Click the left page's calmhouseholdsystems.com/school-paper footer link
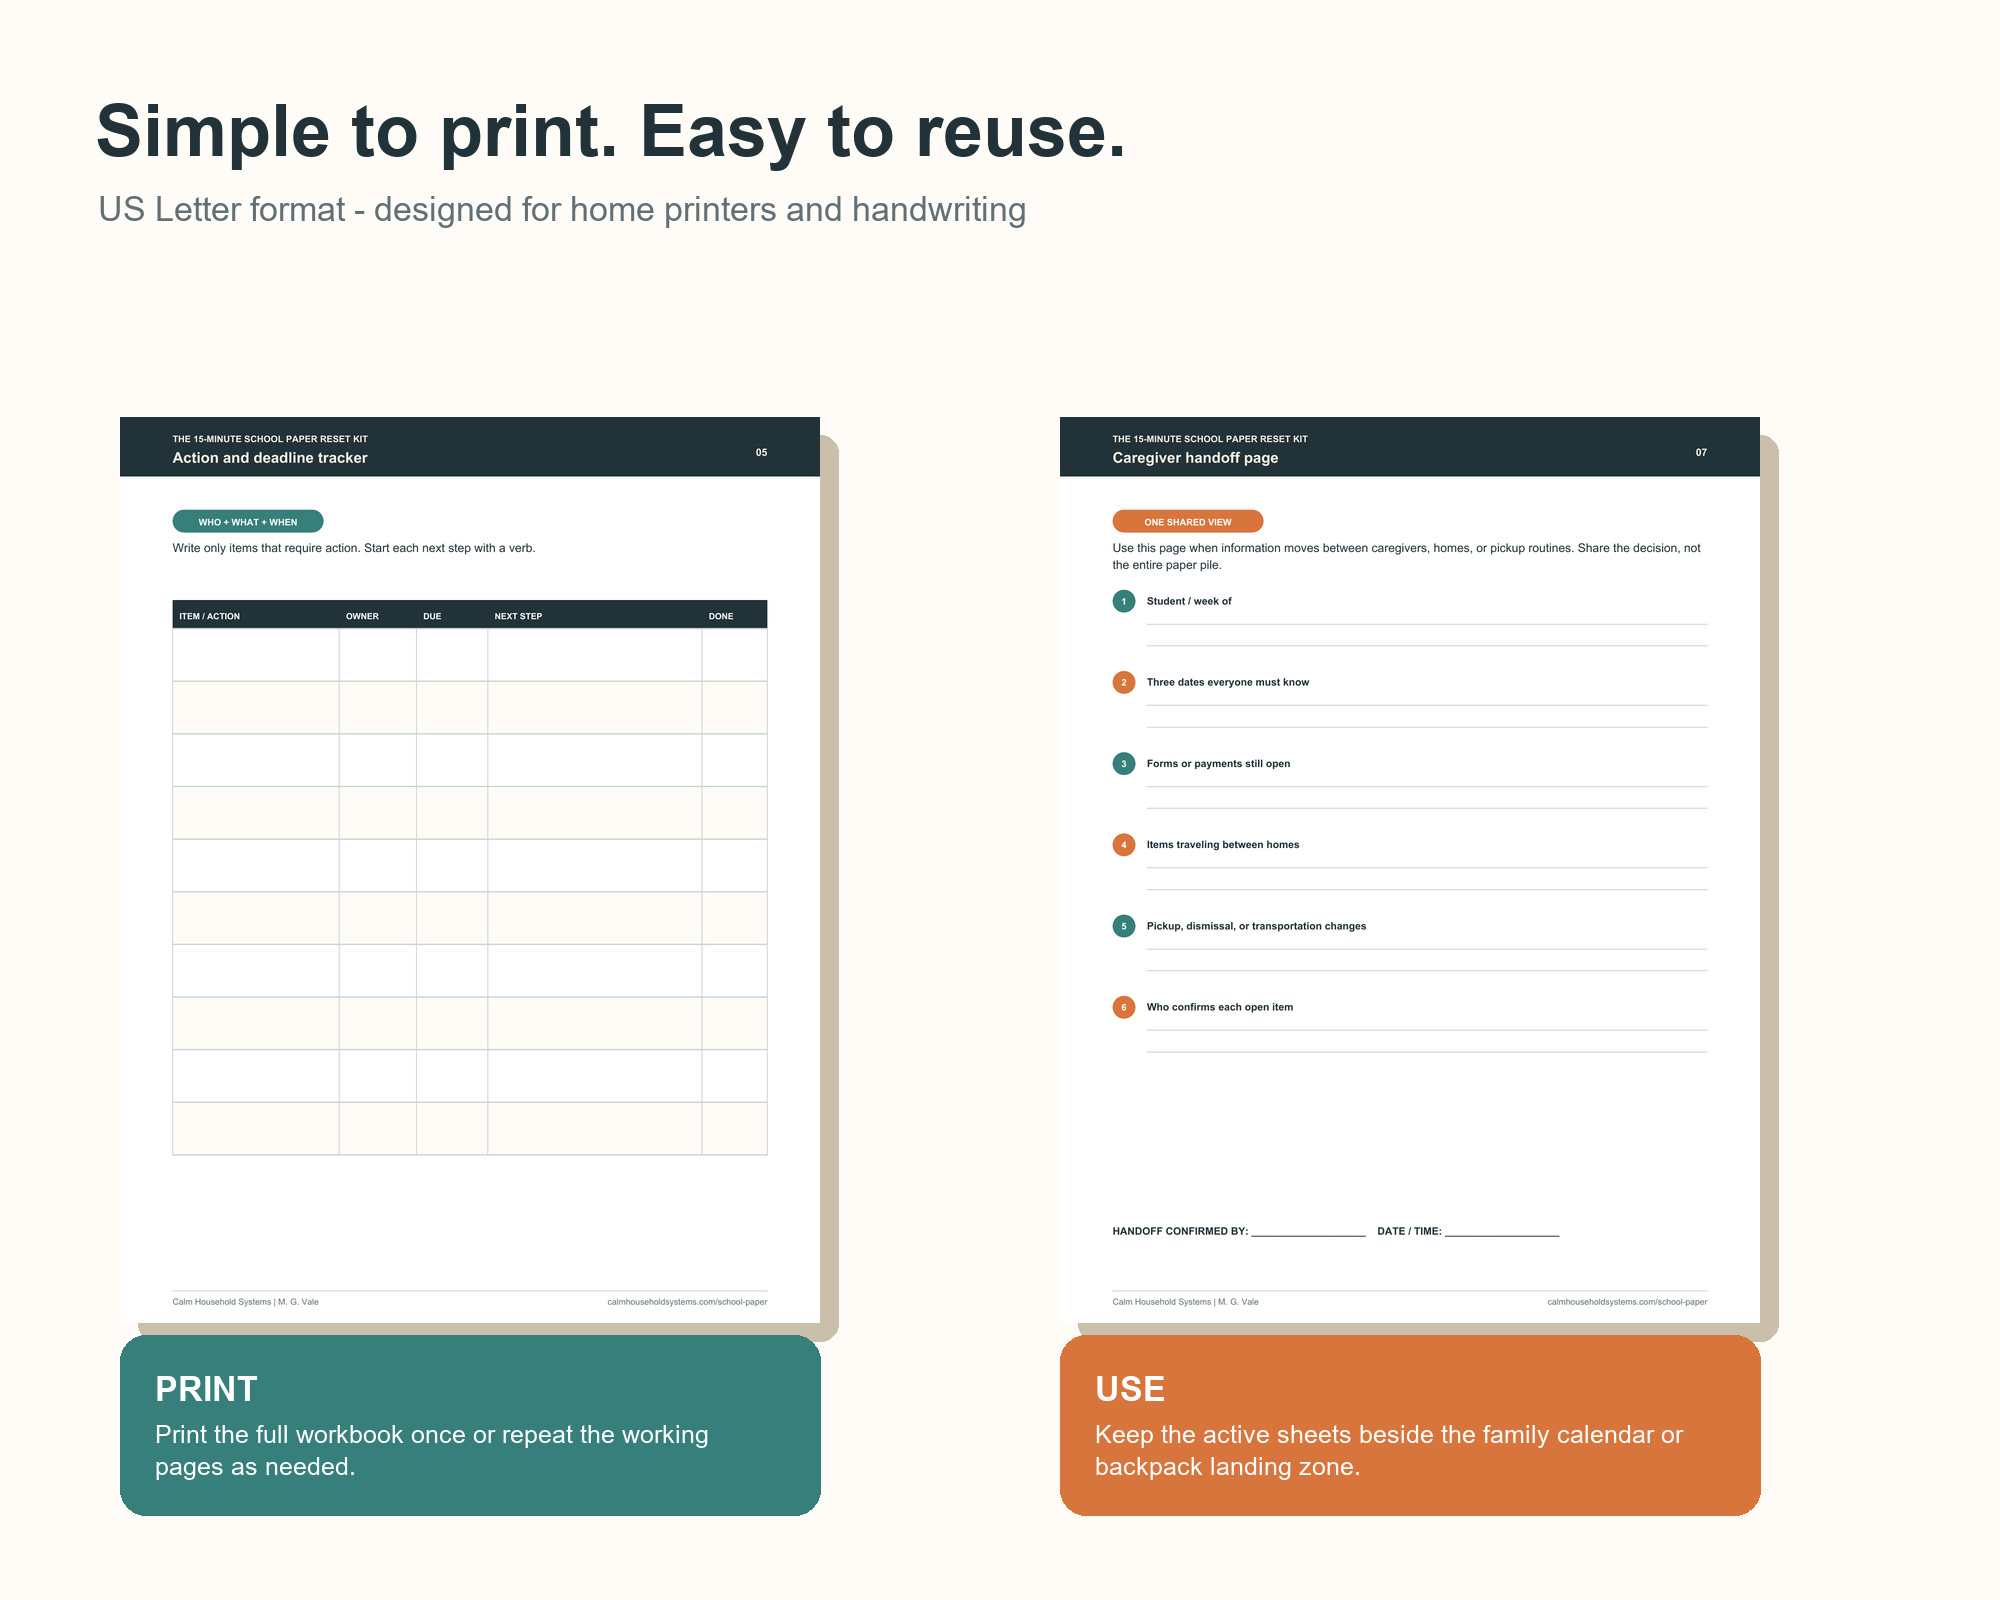 687,1302
